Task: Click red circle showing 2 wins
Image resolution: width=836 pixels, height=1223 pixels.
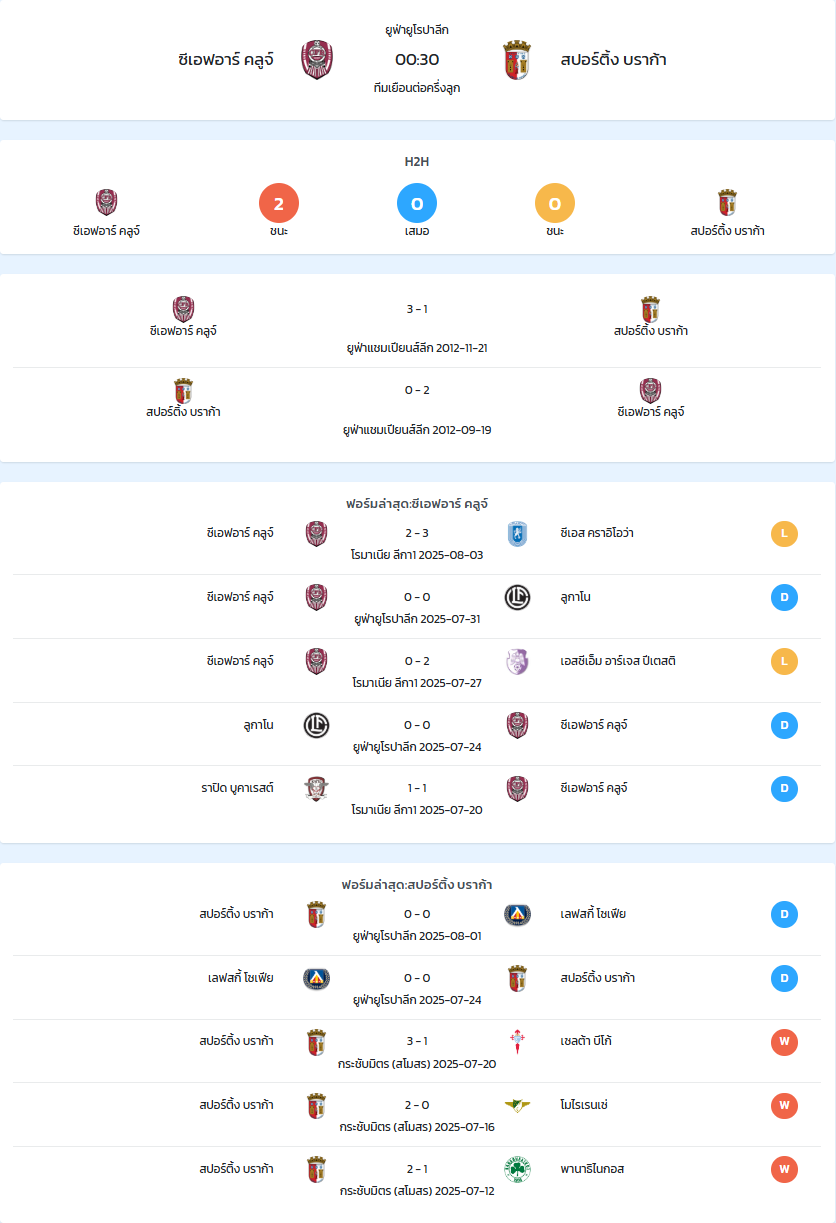Action: click(279, 204)
